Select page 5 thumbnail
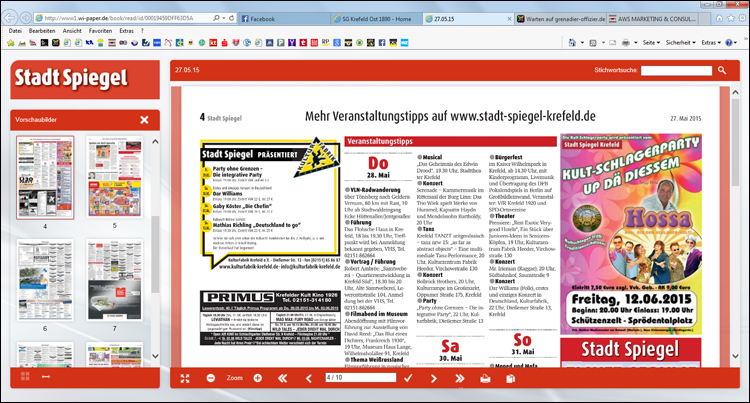Viewport: 750px width, 403px height. [x=114, y=177]
